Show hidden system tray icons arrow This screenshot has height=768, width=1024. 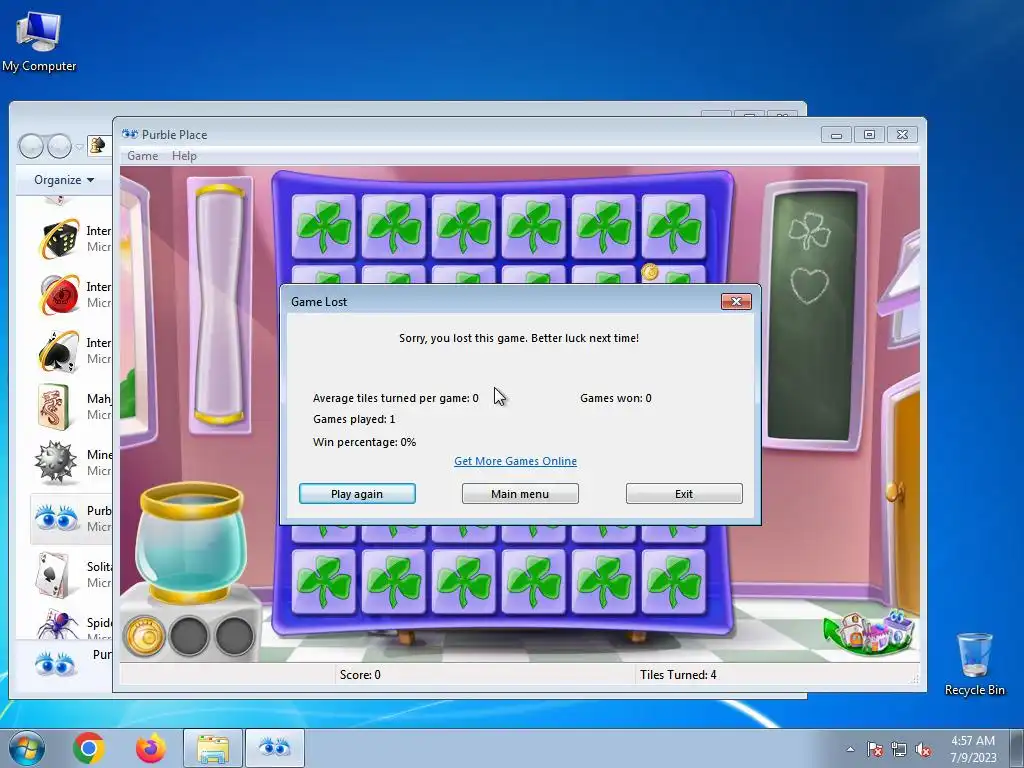pyautogui.click(x=850, y=749)
